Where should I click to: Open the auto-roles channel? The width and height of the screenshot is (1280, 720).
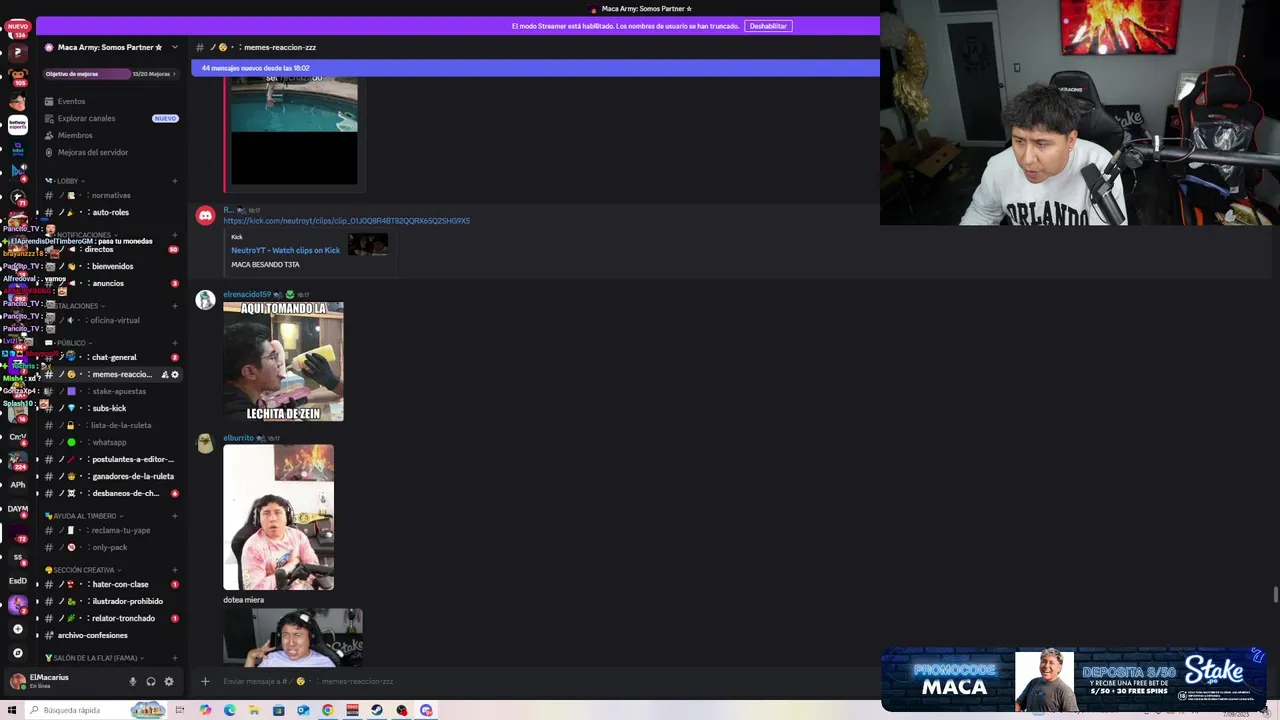point(111,212)
